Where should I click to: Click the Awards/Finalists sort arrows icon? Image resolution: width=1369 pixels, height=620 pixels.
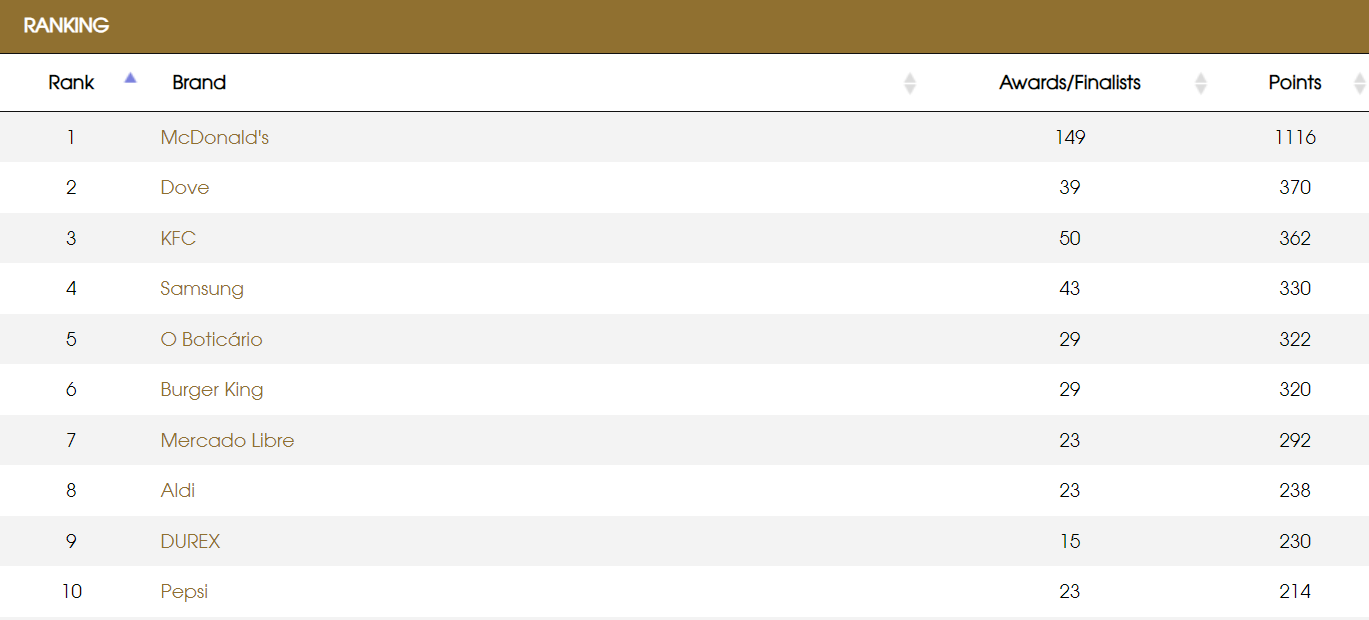pos(1200,83)
